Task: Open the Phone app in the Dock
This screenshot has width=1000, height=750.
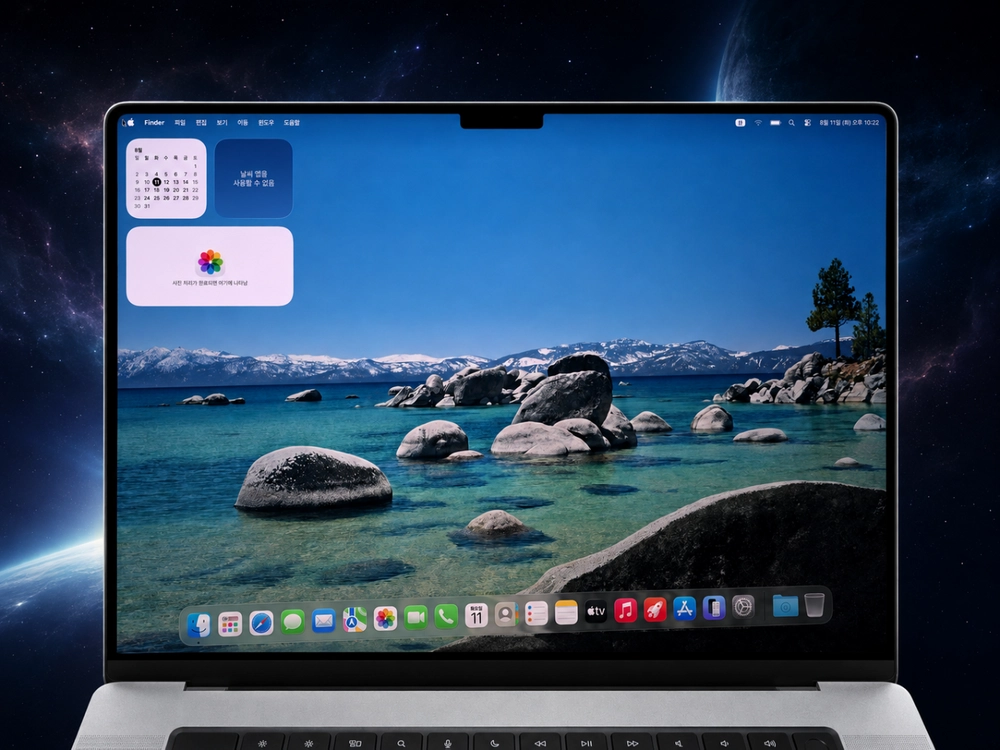Action: pos(446,616)
